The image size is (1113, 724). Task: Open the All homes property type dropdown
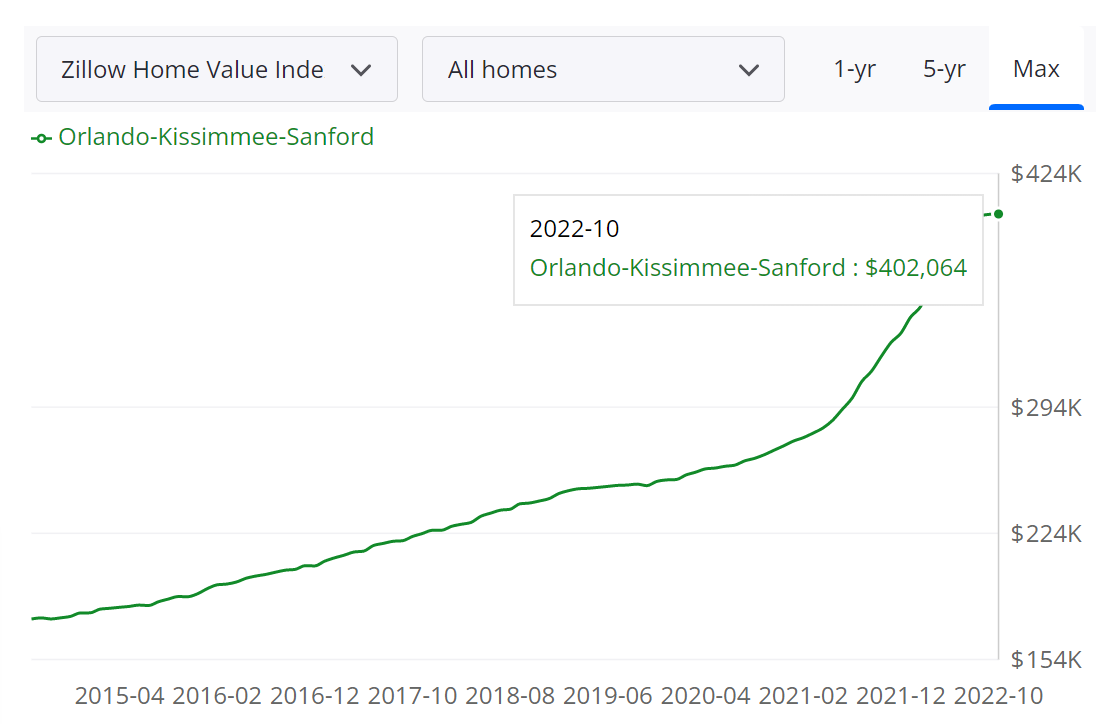(603, 69)
